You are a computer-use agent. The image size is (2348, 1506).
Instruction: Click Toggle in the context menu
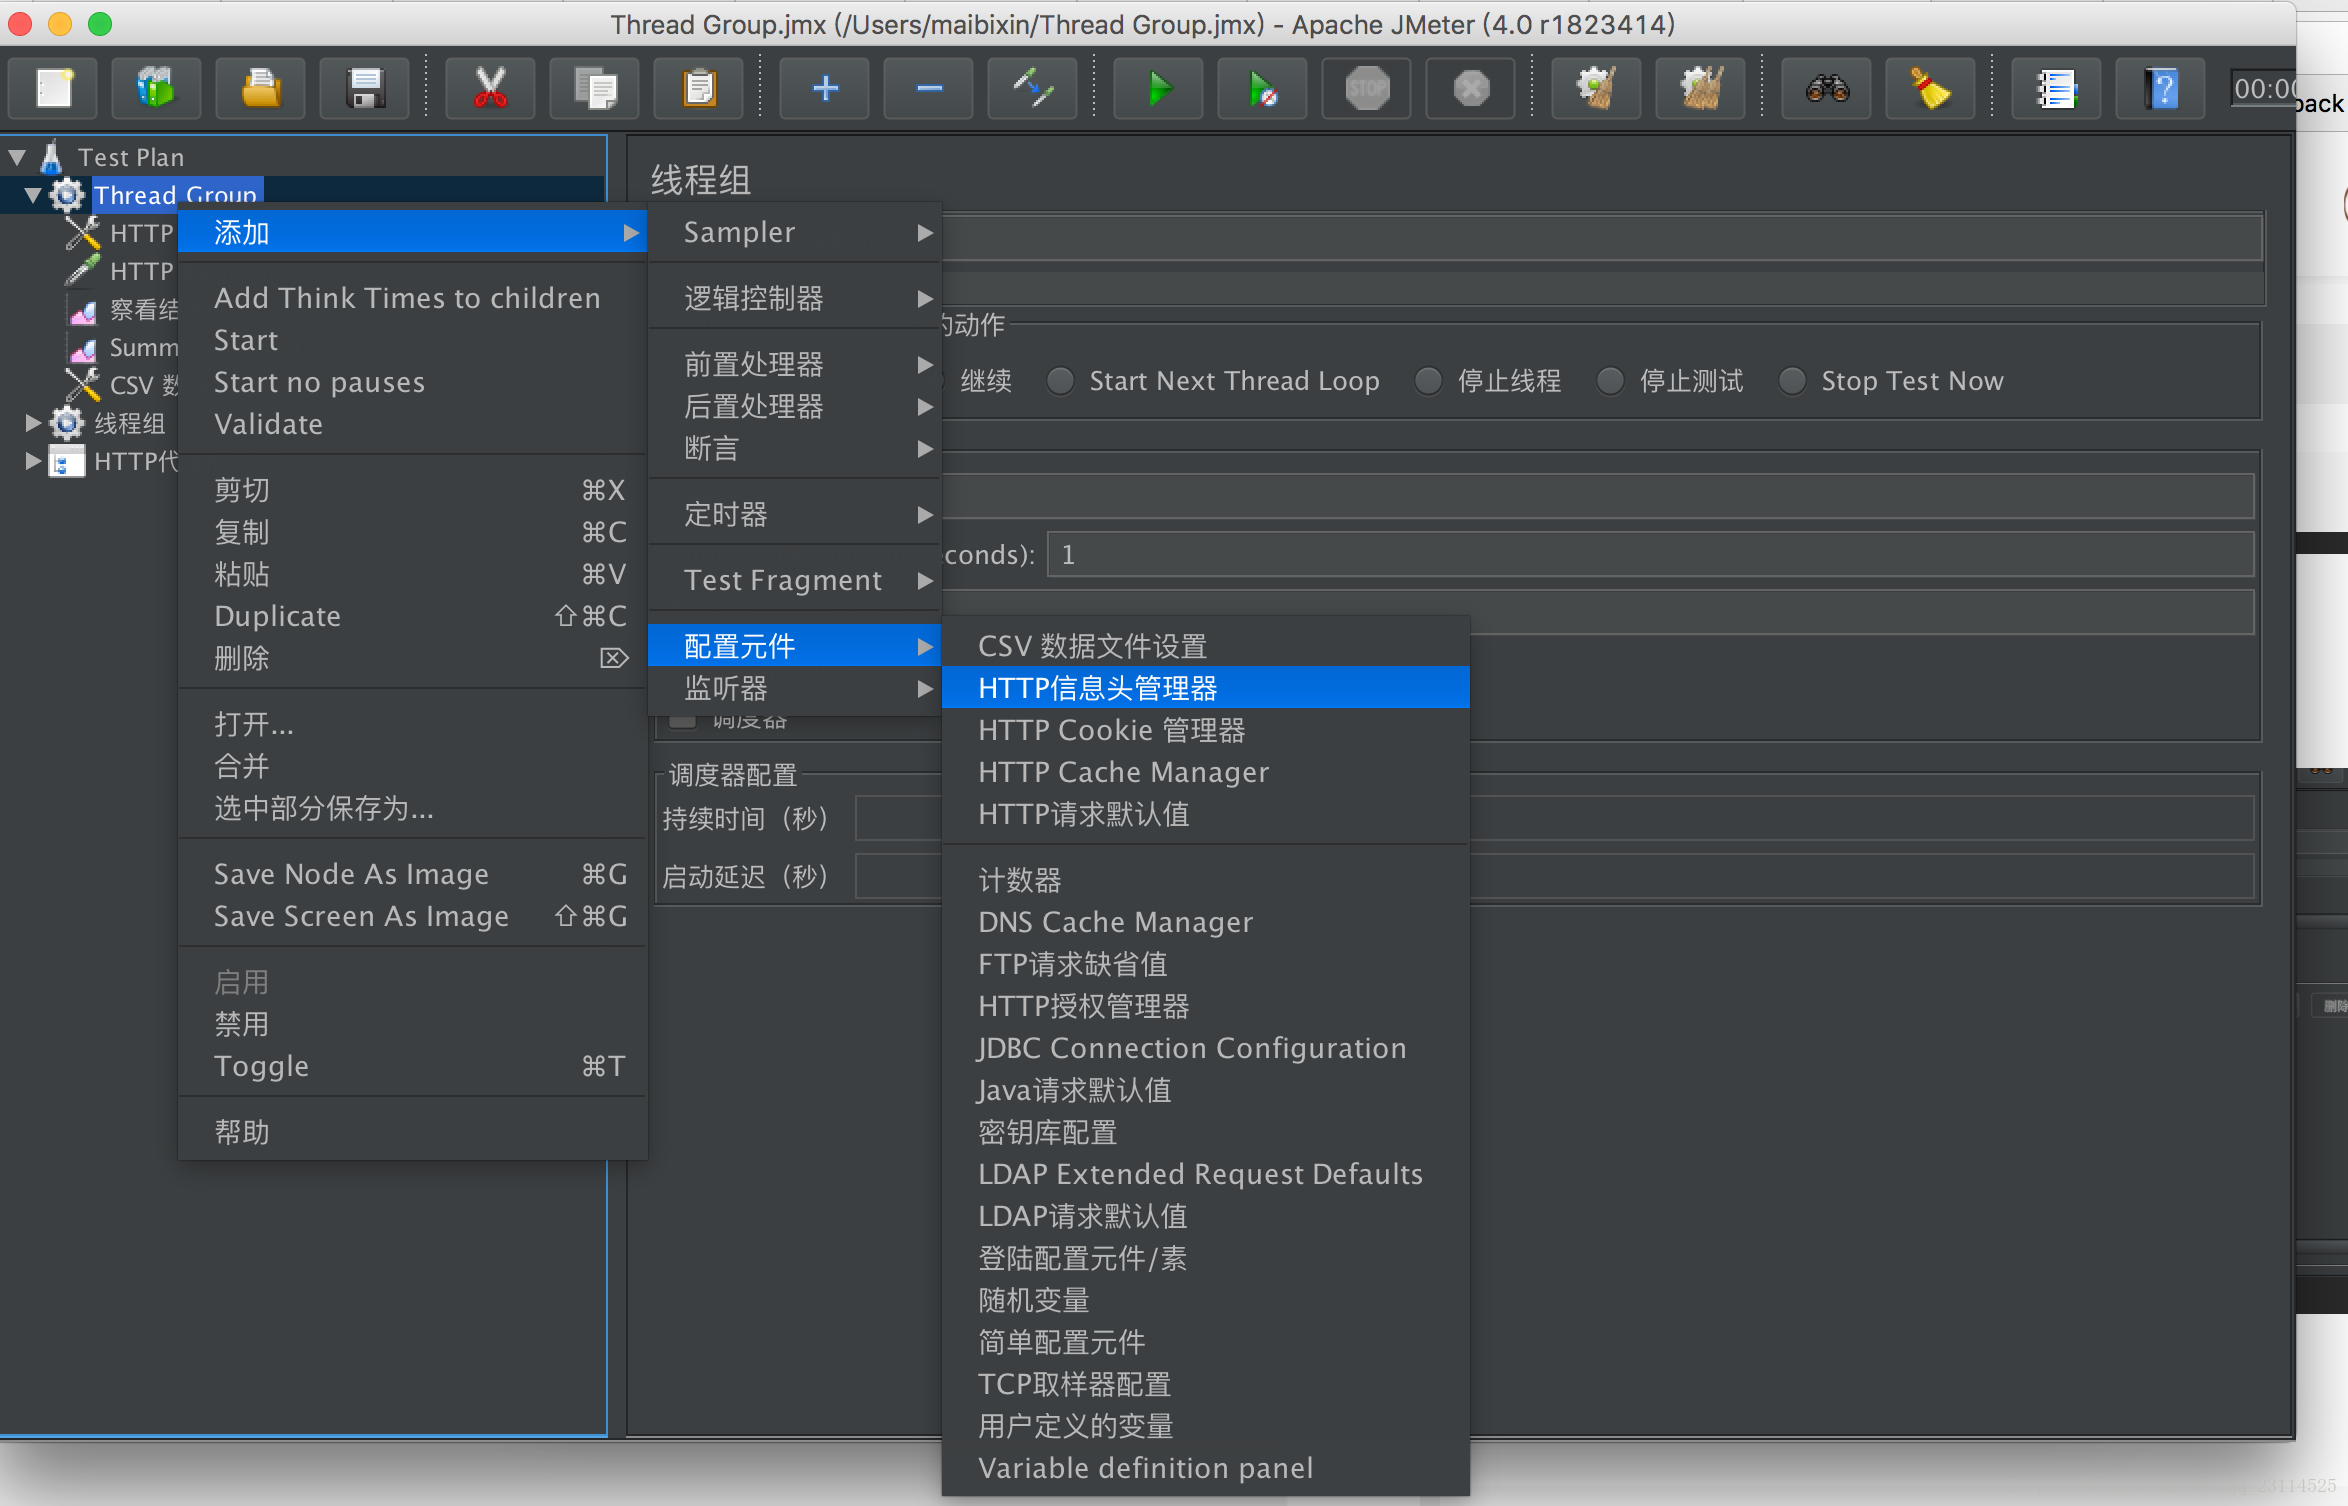pos(412,1066)
